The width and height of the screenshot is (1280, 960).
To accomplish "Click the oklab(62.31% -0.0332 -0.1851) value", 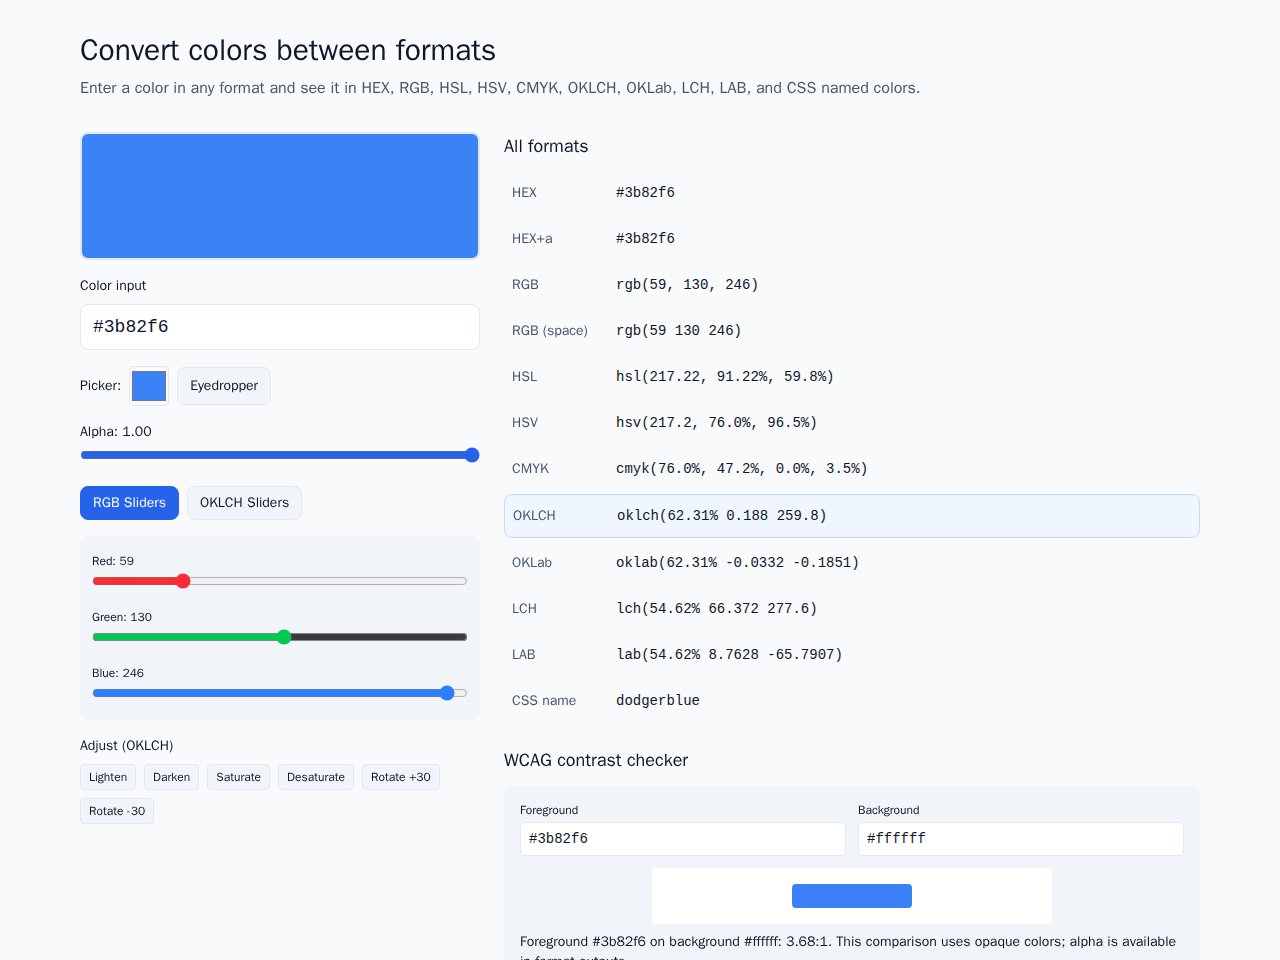I will point(738,563).
